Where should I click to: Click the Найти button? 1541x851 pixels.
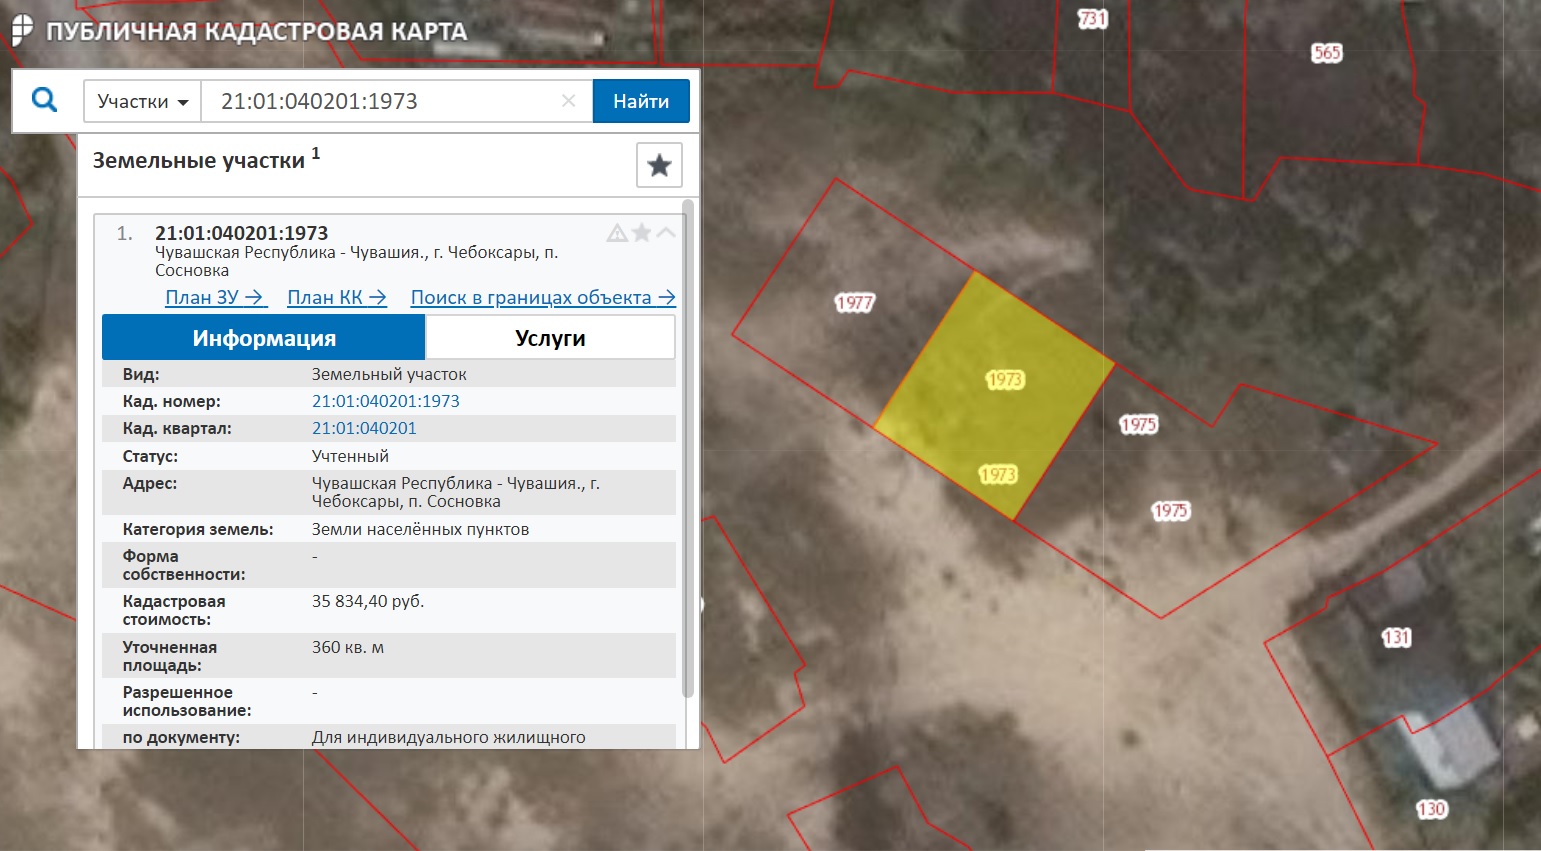(641, 101)
